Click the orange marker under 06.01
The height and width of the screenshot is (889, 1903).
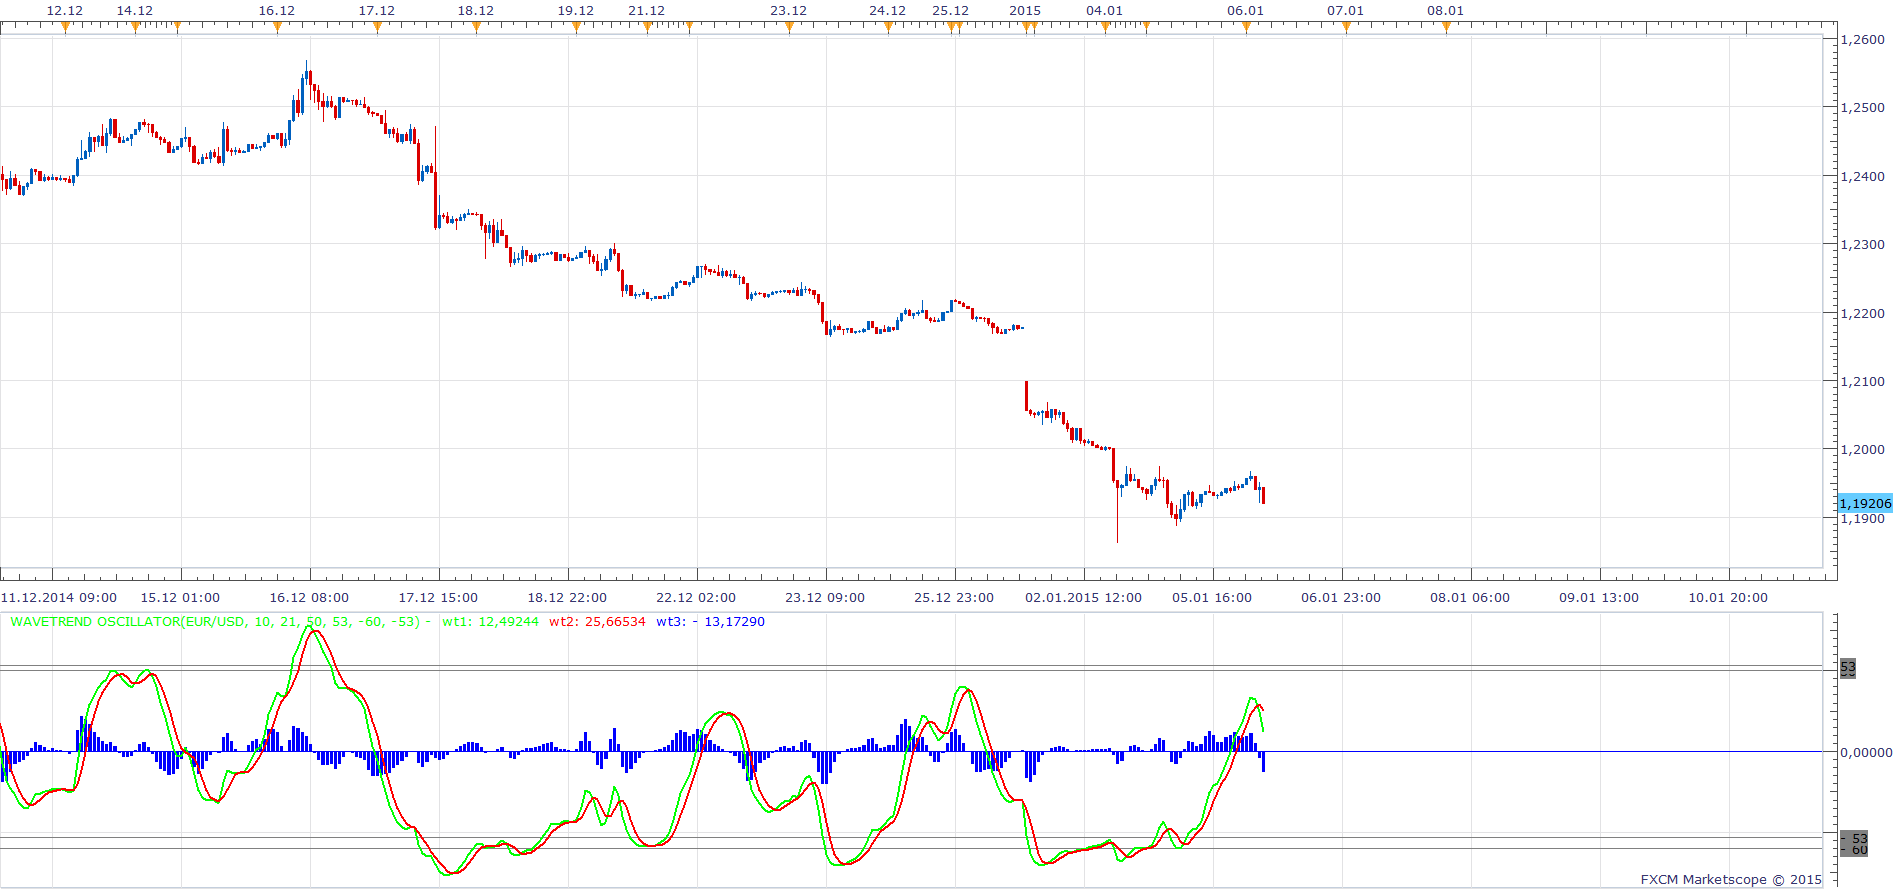tap(1246, 28)
